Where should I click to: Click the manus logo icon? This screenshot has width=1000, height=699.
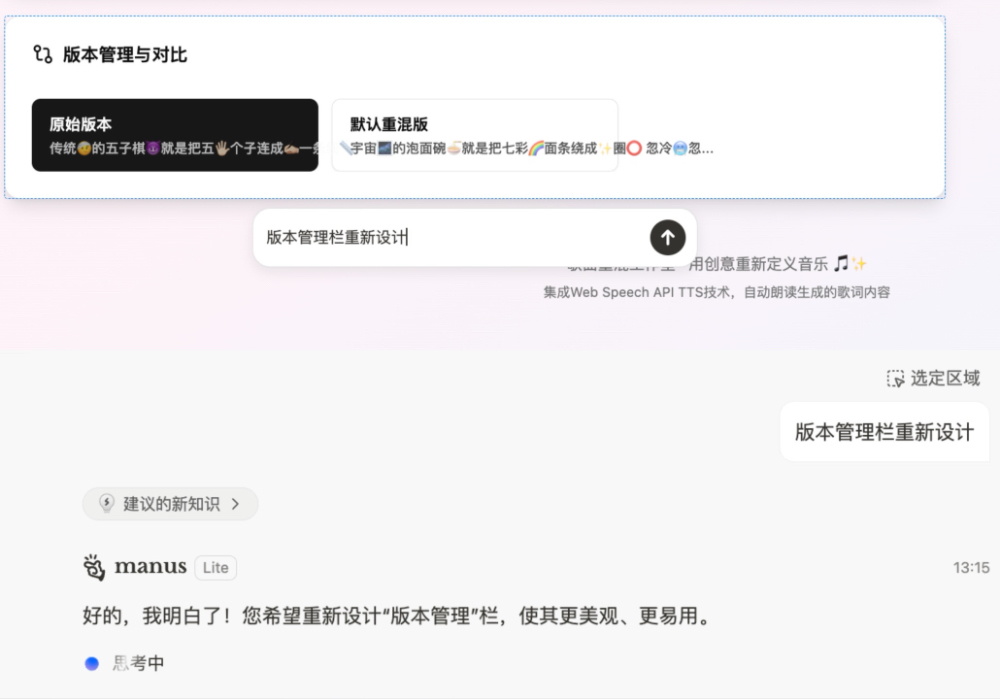pos(93,567)
